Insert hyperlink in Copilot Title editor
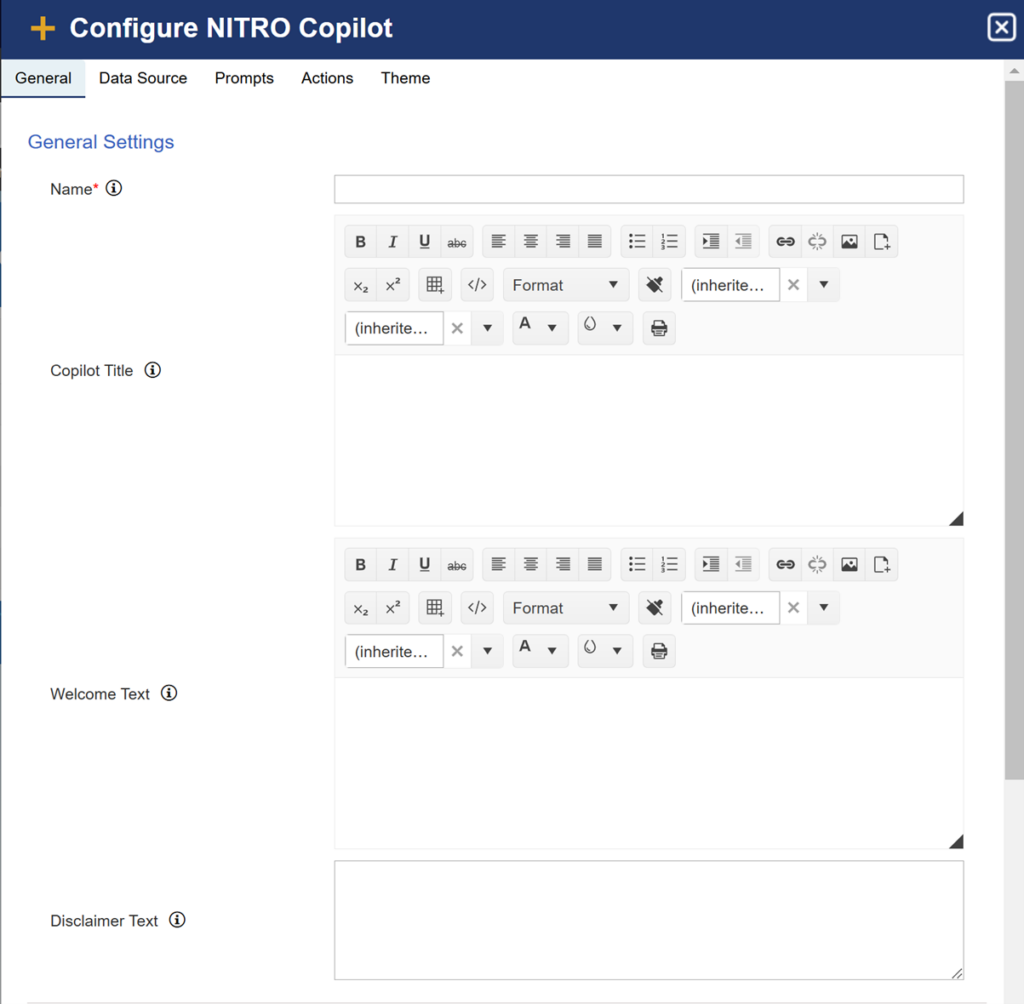The image size is (1024, 1004). pyautogui.click(x=785, y=242)
